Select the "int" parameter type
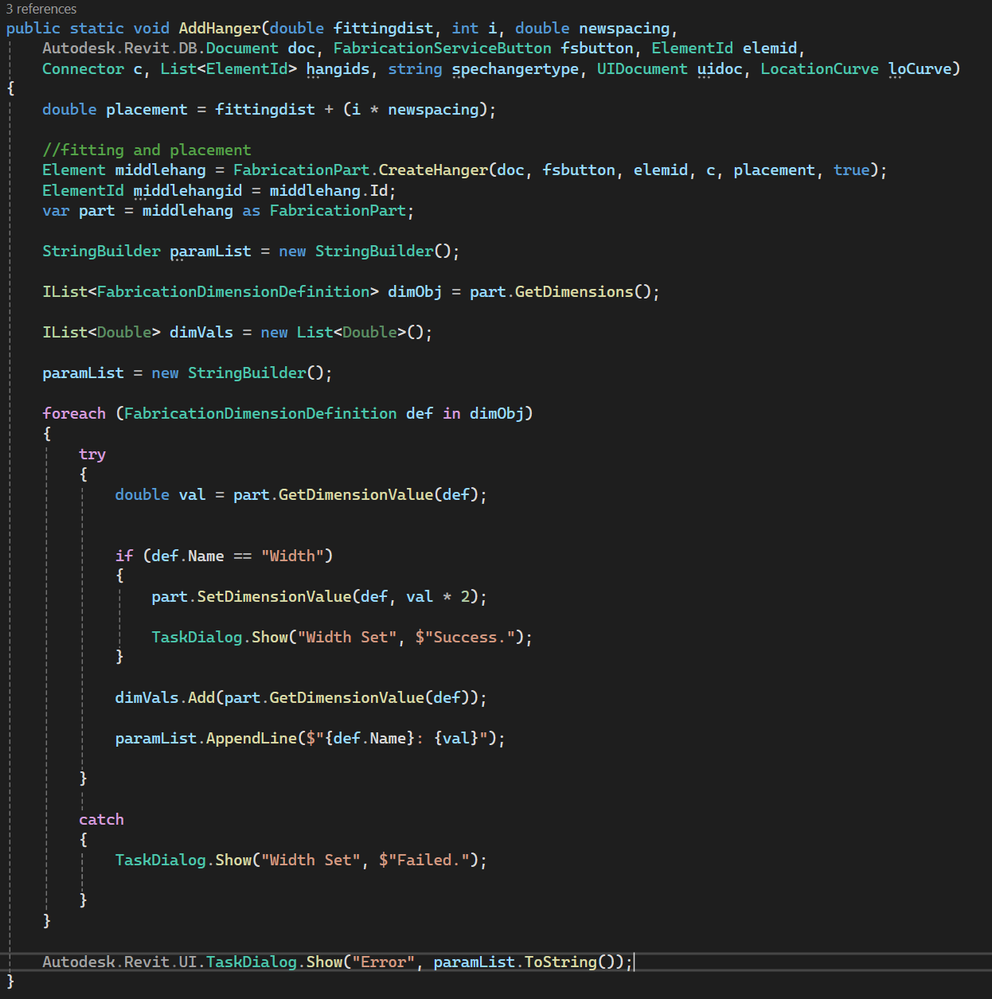This screenshot has width=992, height=999. (x=465, y=29)
